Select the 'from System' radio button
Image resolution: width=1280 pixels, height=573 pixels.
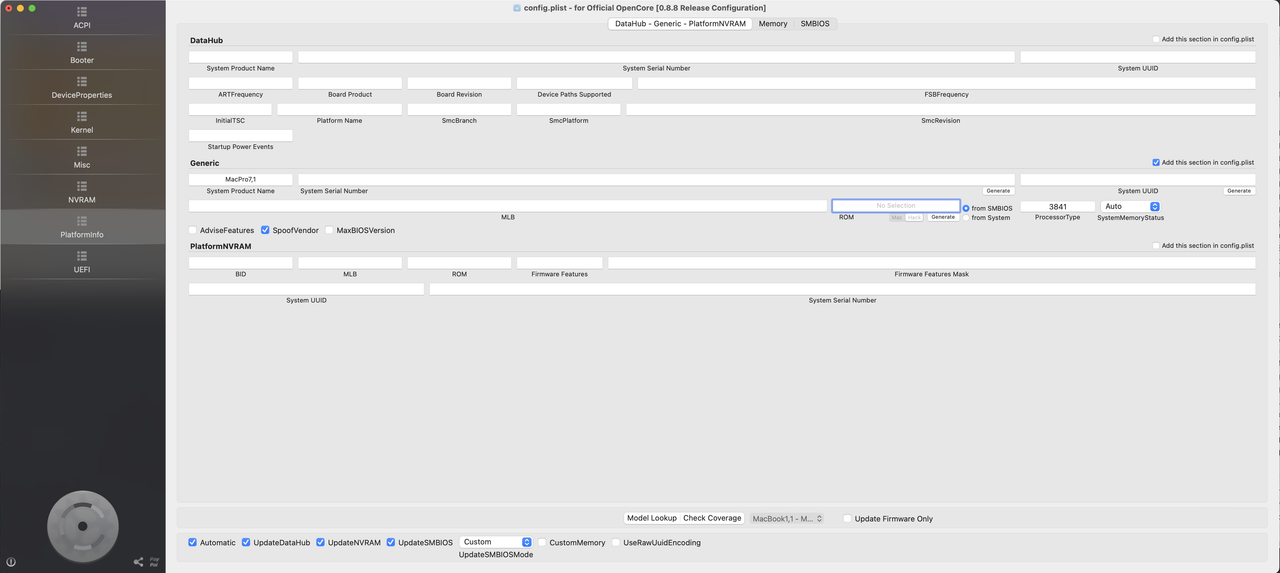[966, 218]
